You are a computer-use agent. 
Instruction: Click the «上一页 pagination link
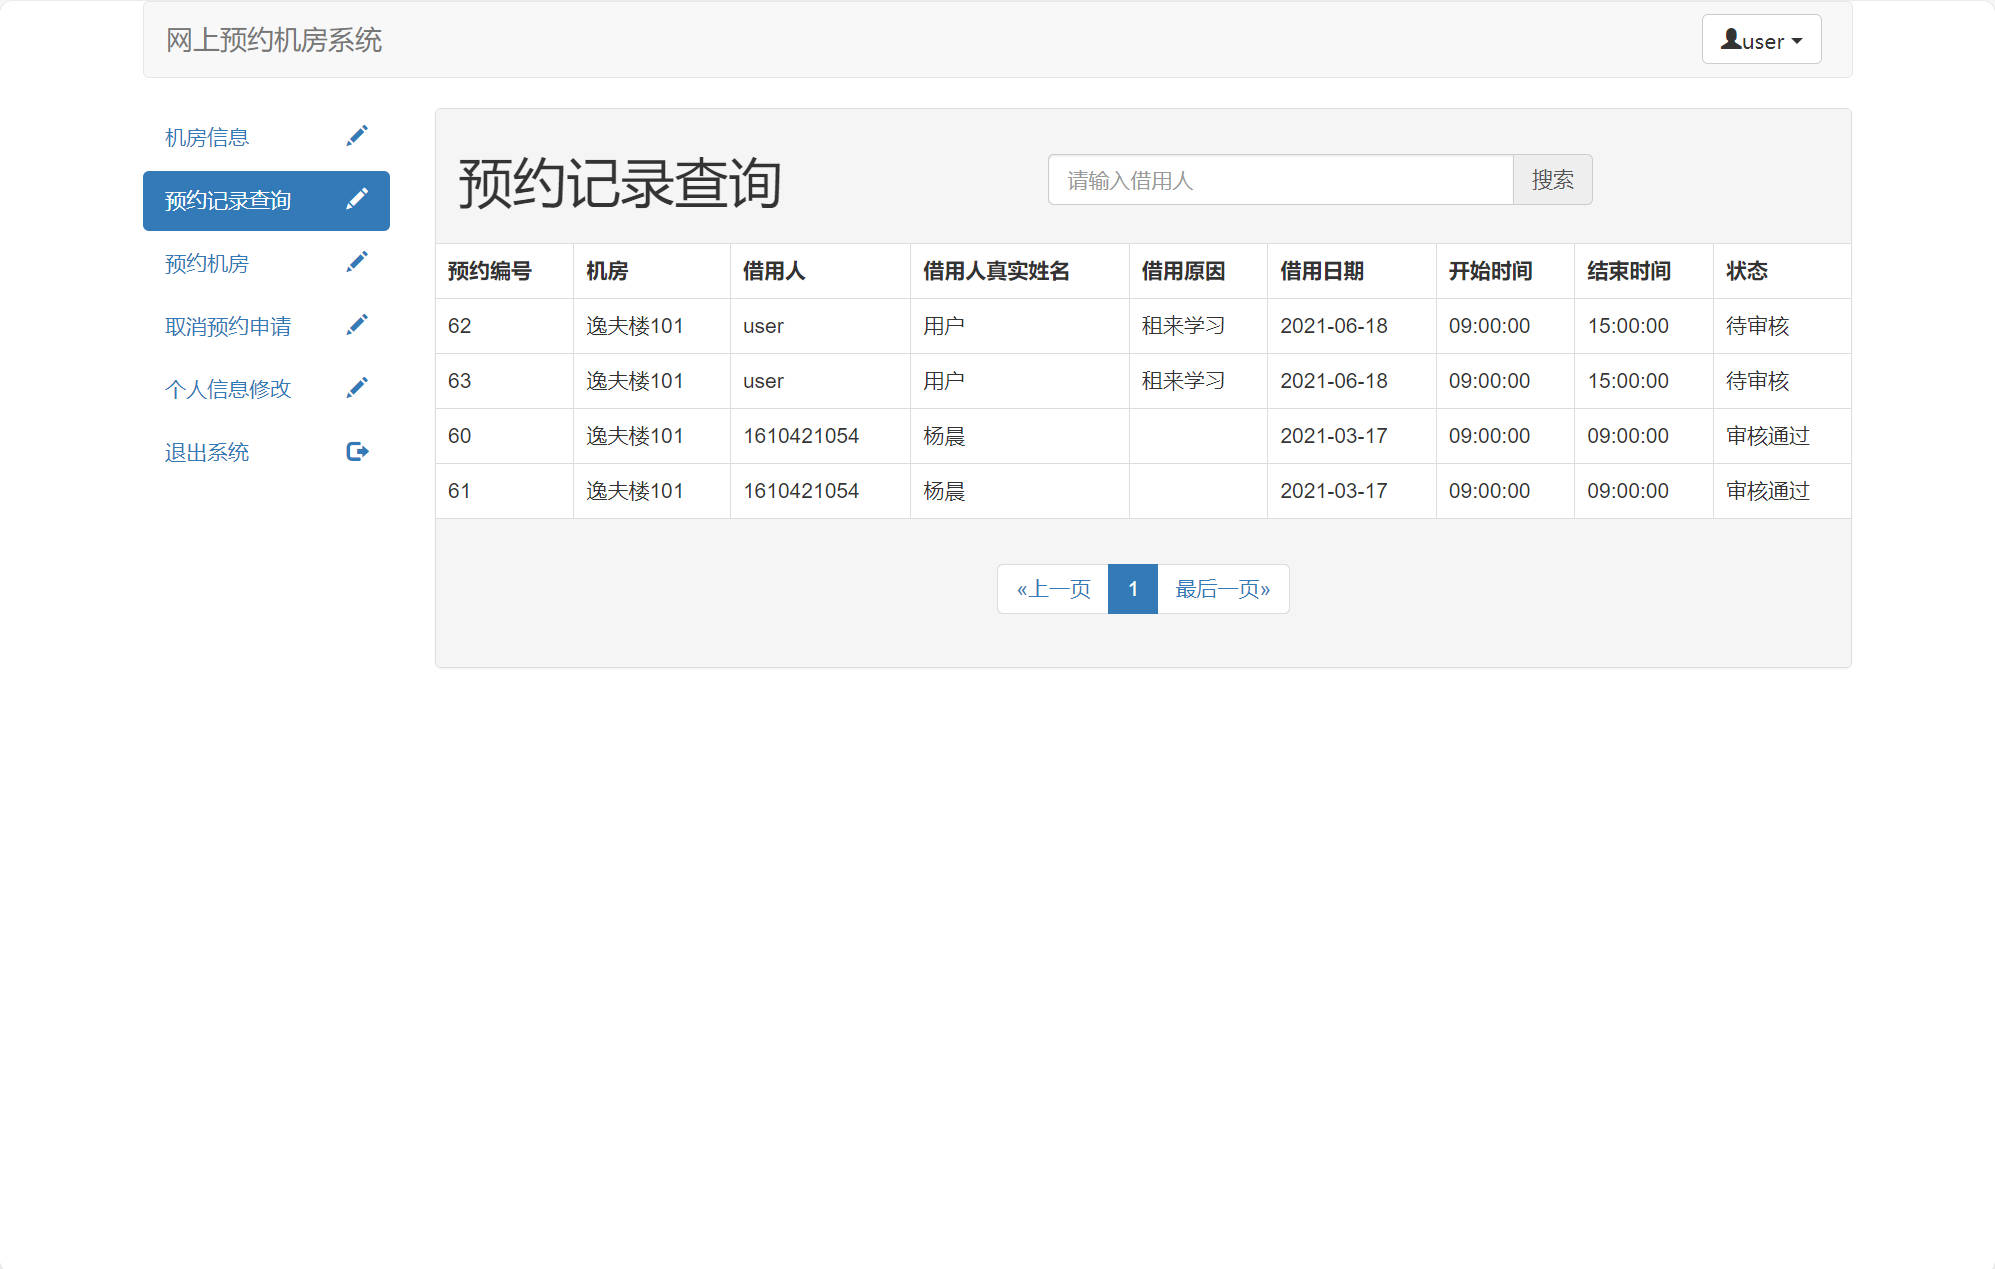(1053, 589)
